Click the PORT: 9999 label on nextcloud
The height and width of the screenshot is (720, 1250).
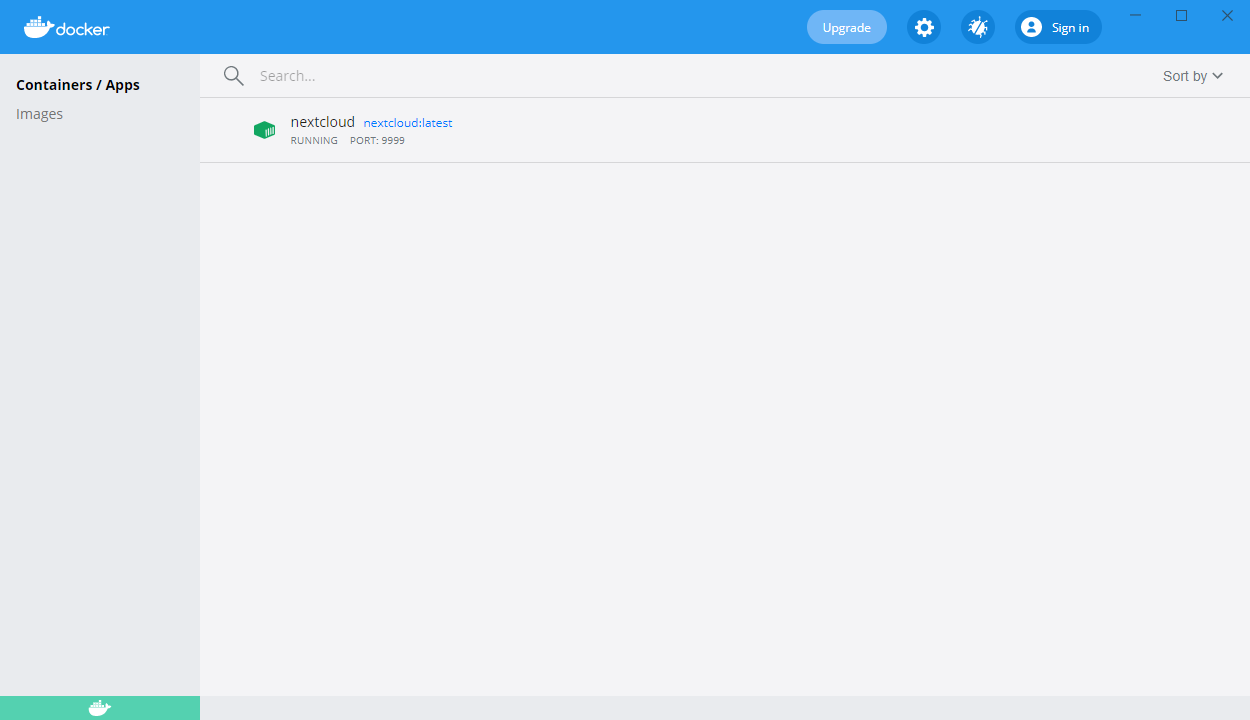point(377,140)
